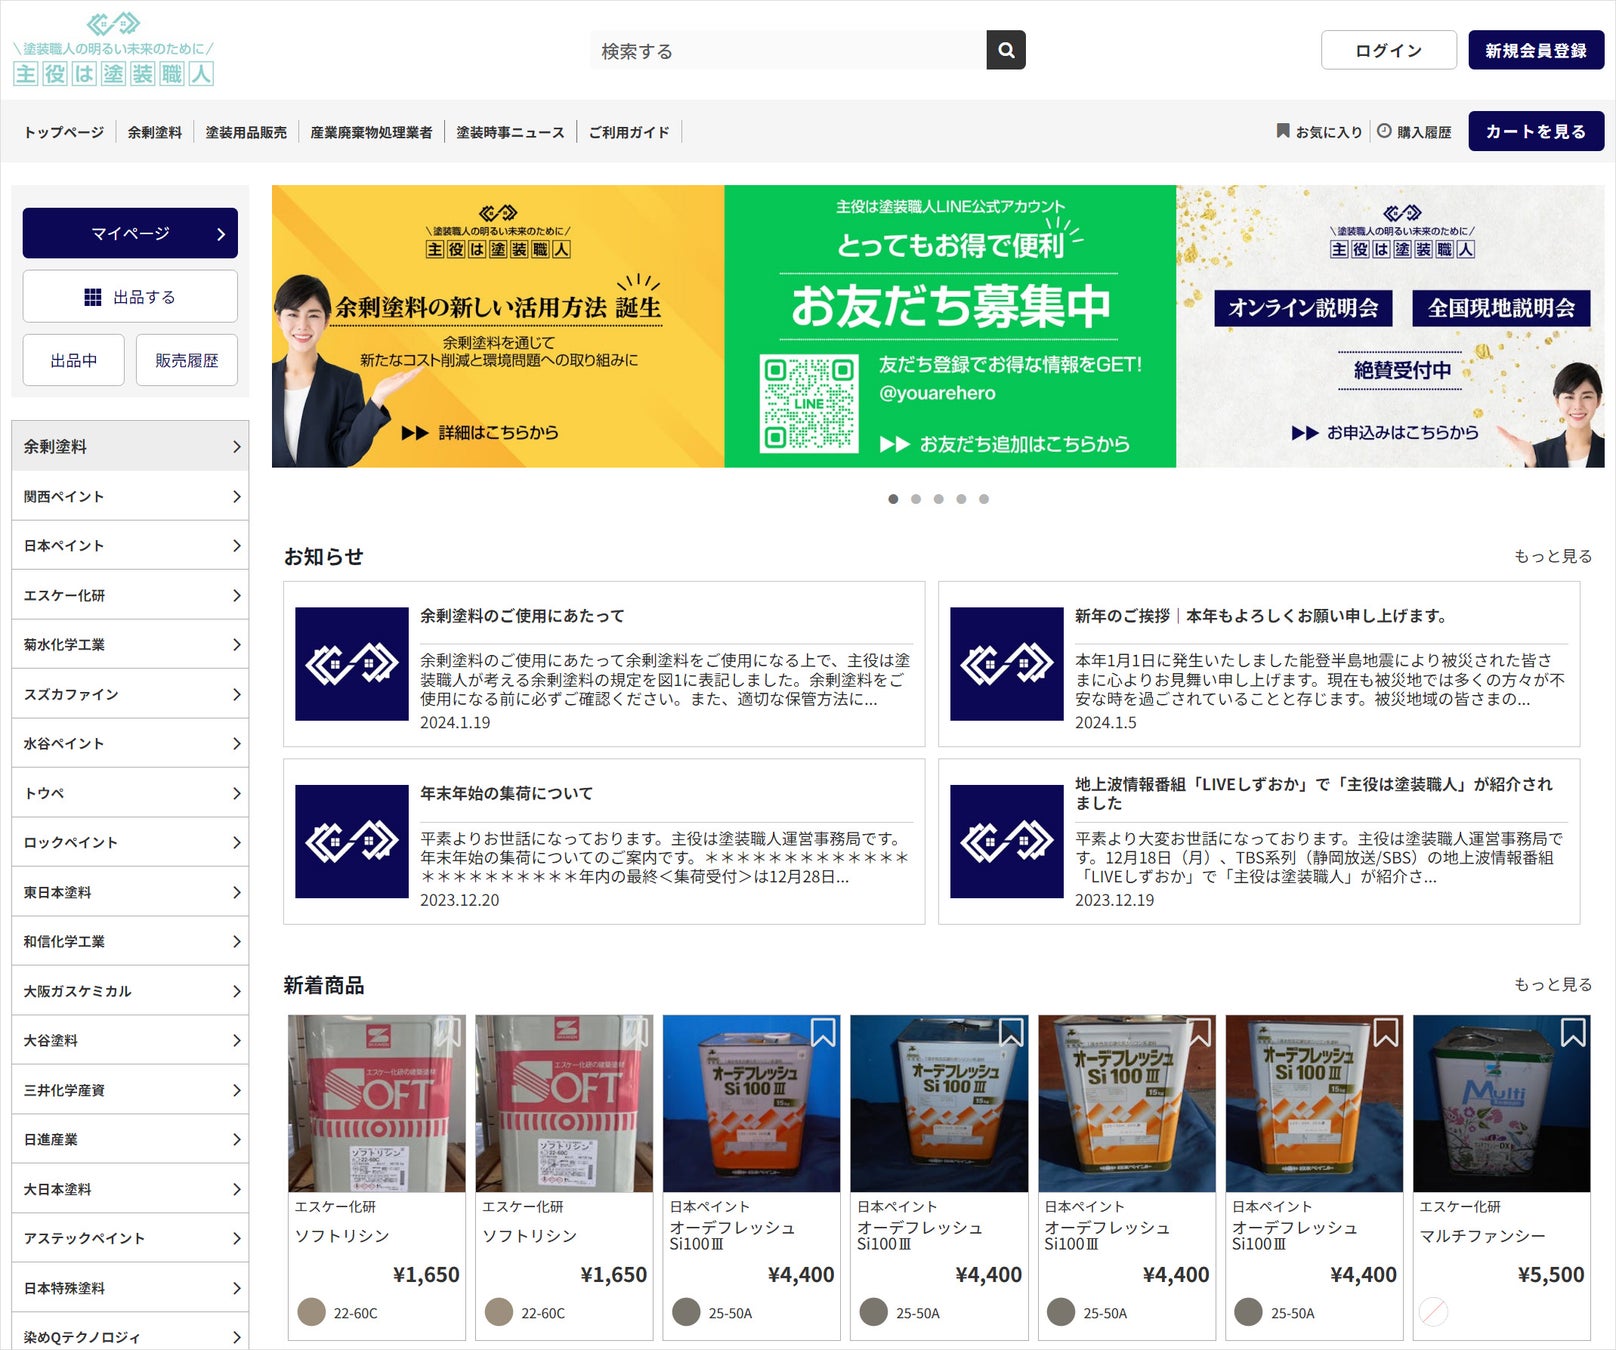Bookmark the third product オーデフレッシュSi100Ⅲ
The image size is (1616, 1350).
tap(823, 1032)
